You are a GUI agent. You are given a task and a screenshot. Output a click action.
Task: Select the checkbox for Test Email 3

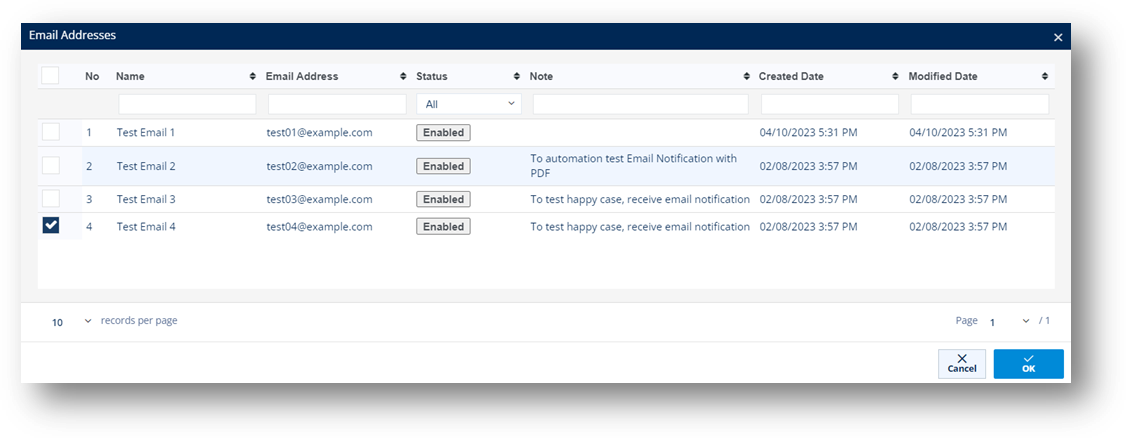[x=51, y=199]
